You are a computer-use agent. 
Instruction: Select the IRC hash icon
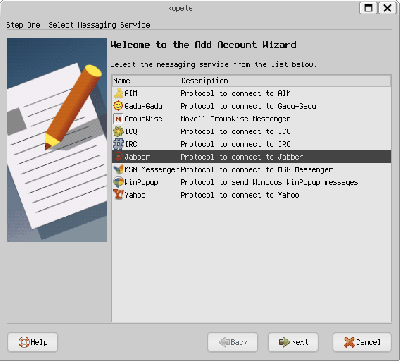click(118, 144)
